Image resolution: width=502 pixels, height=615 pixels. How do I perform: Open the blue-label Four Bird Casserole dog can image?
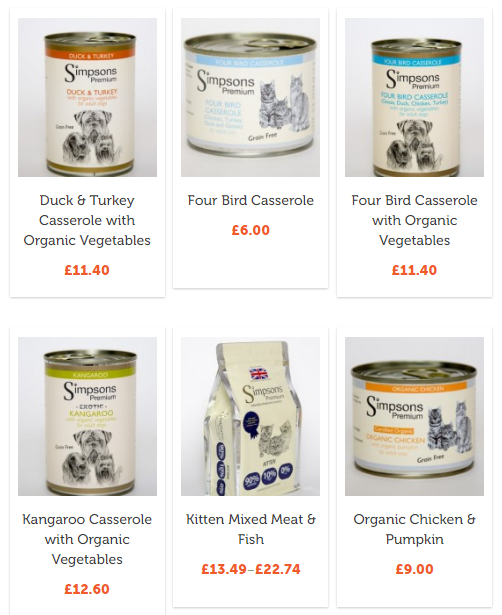(x=414, y=97)
